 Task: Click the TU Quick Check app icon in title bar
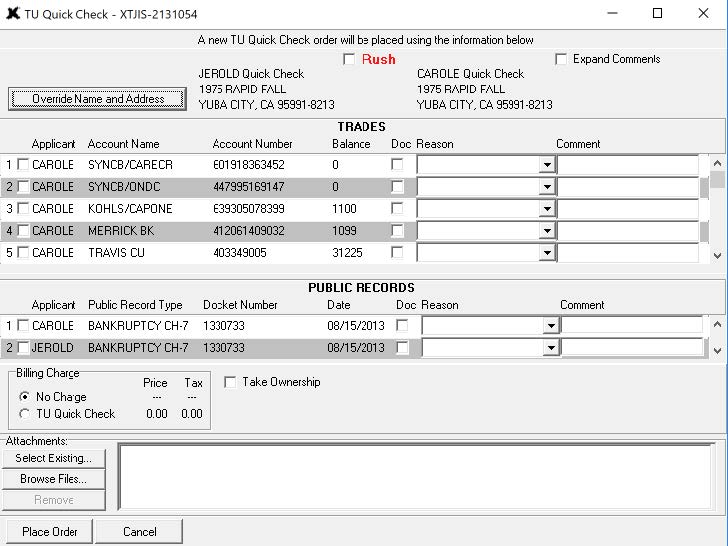(13, 13)
